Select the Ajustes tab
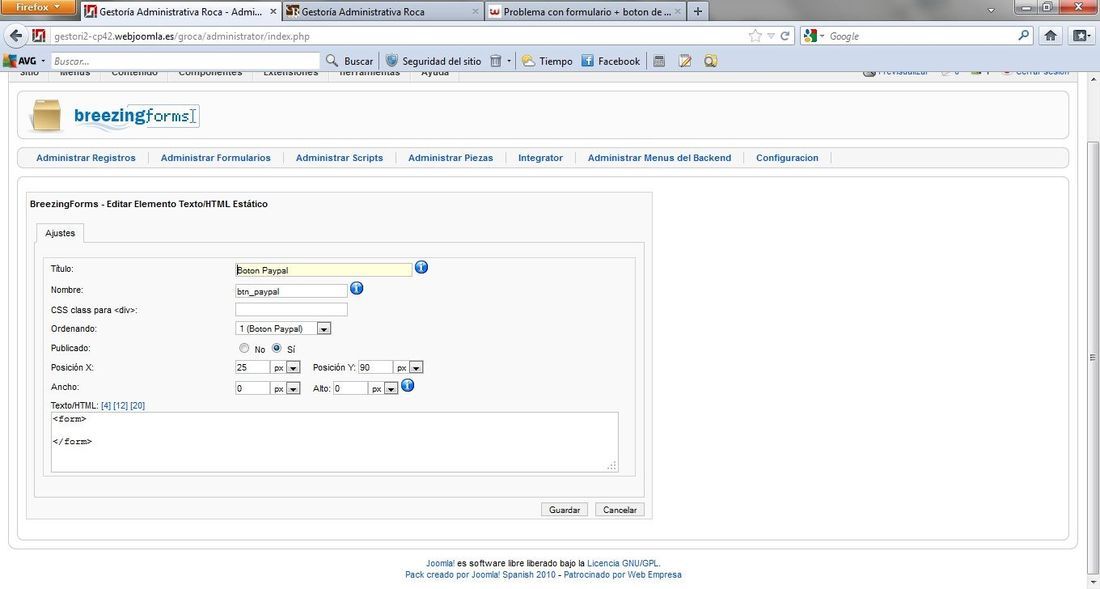Viewport: 1100px width, 589px height. point(60,233)
